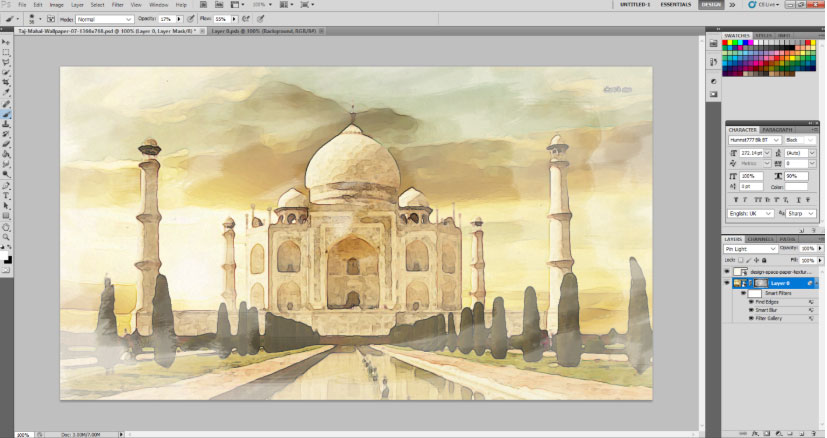Switch to the Paragraph tab
The width and height of the screenshot is (827, 438).
(777, 129)
